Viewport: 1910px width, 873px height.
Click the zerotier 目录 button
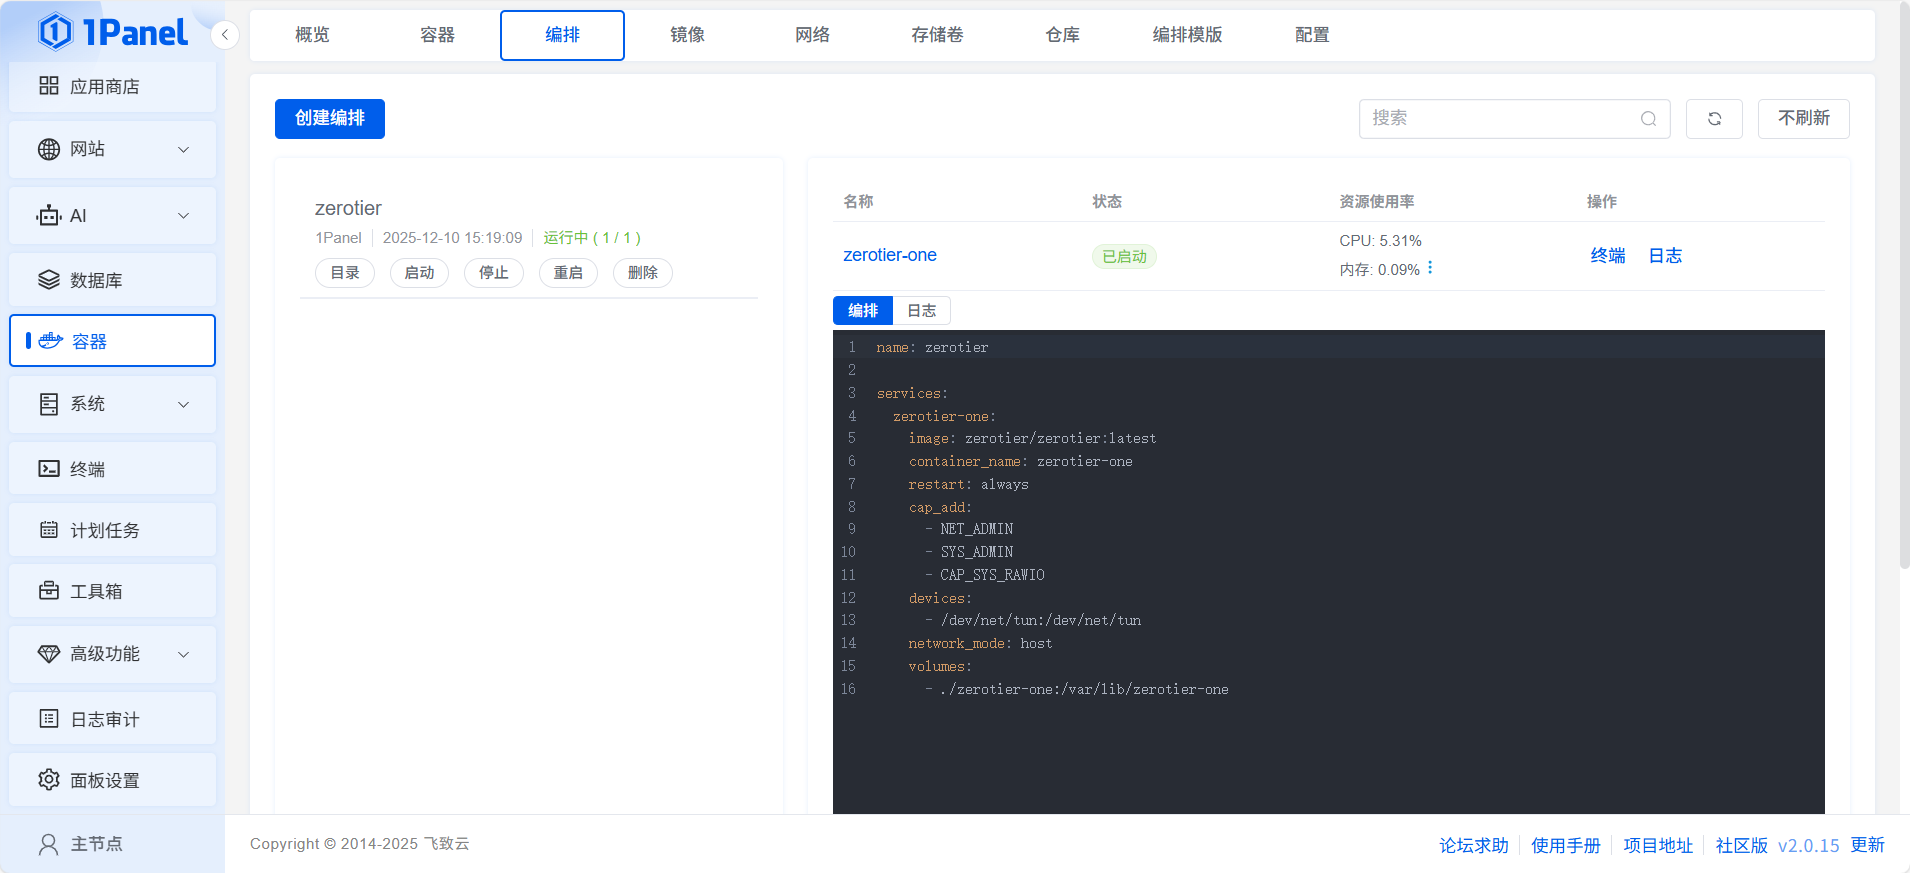click(x=345, y=273)
